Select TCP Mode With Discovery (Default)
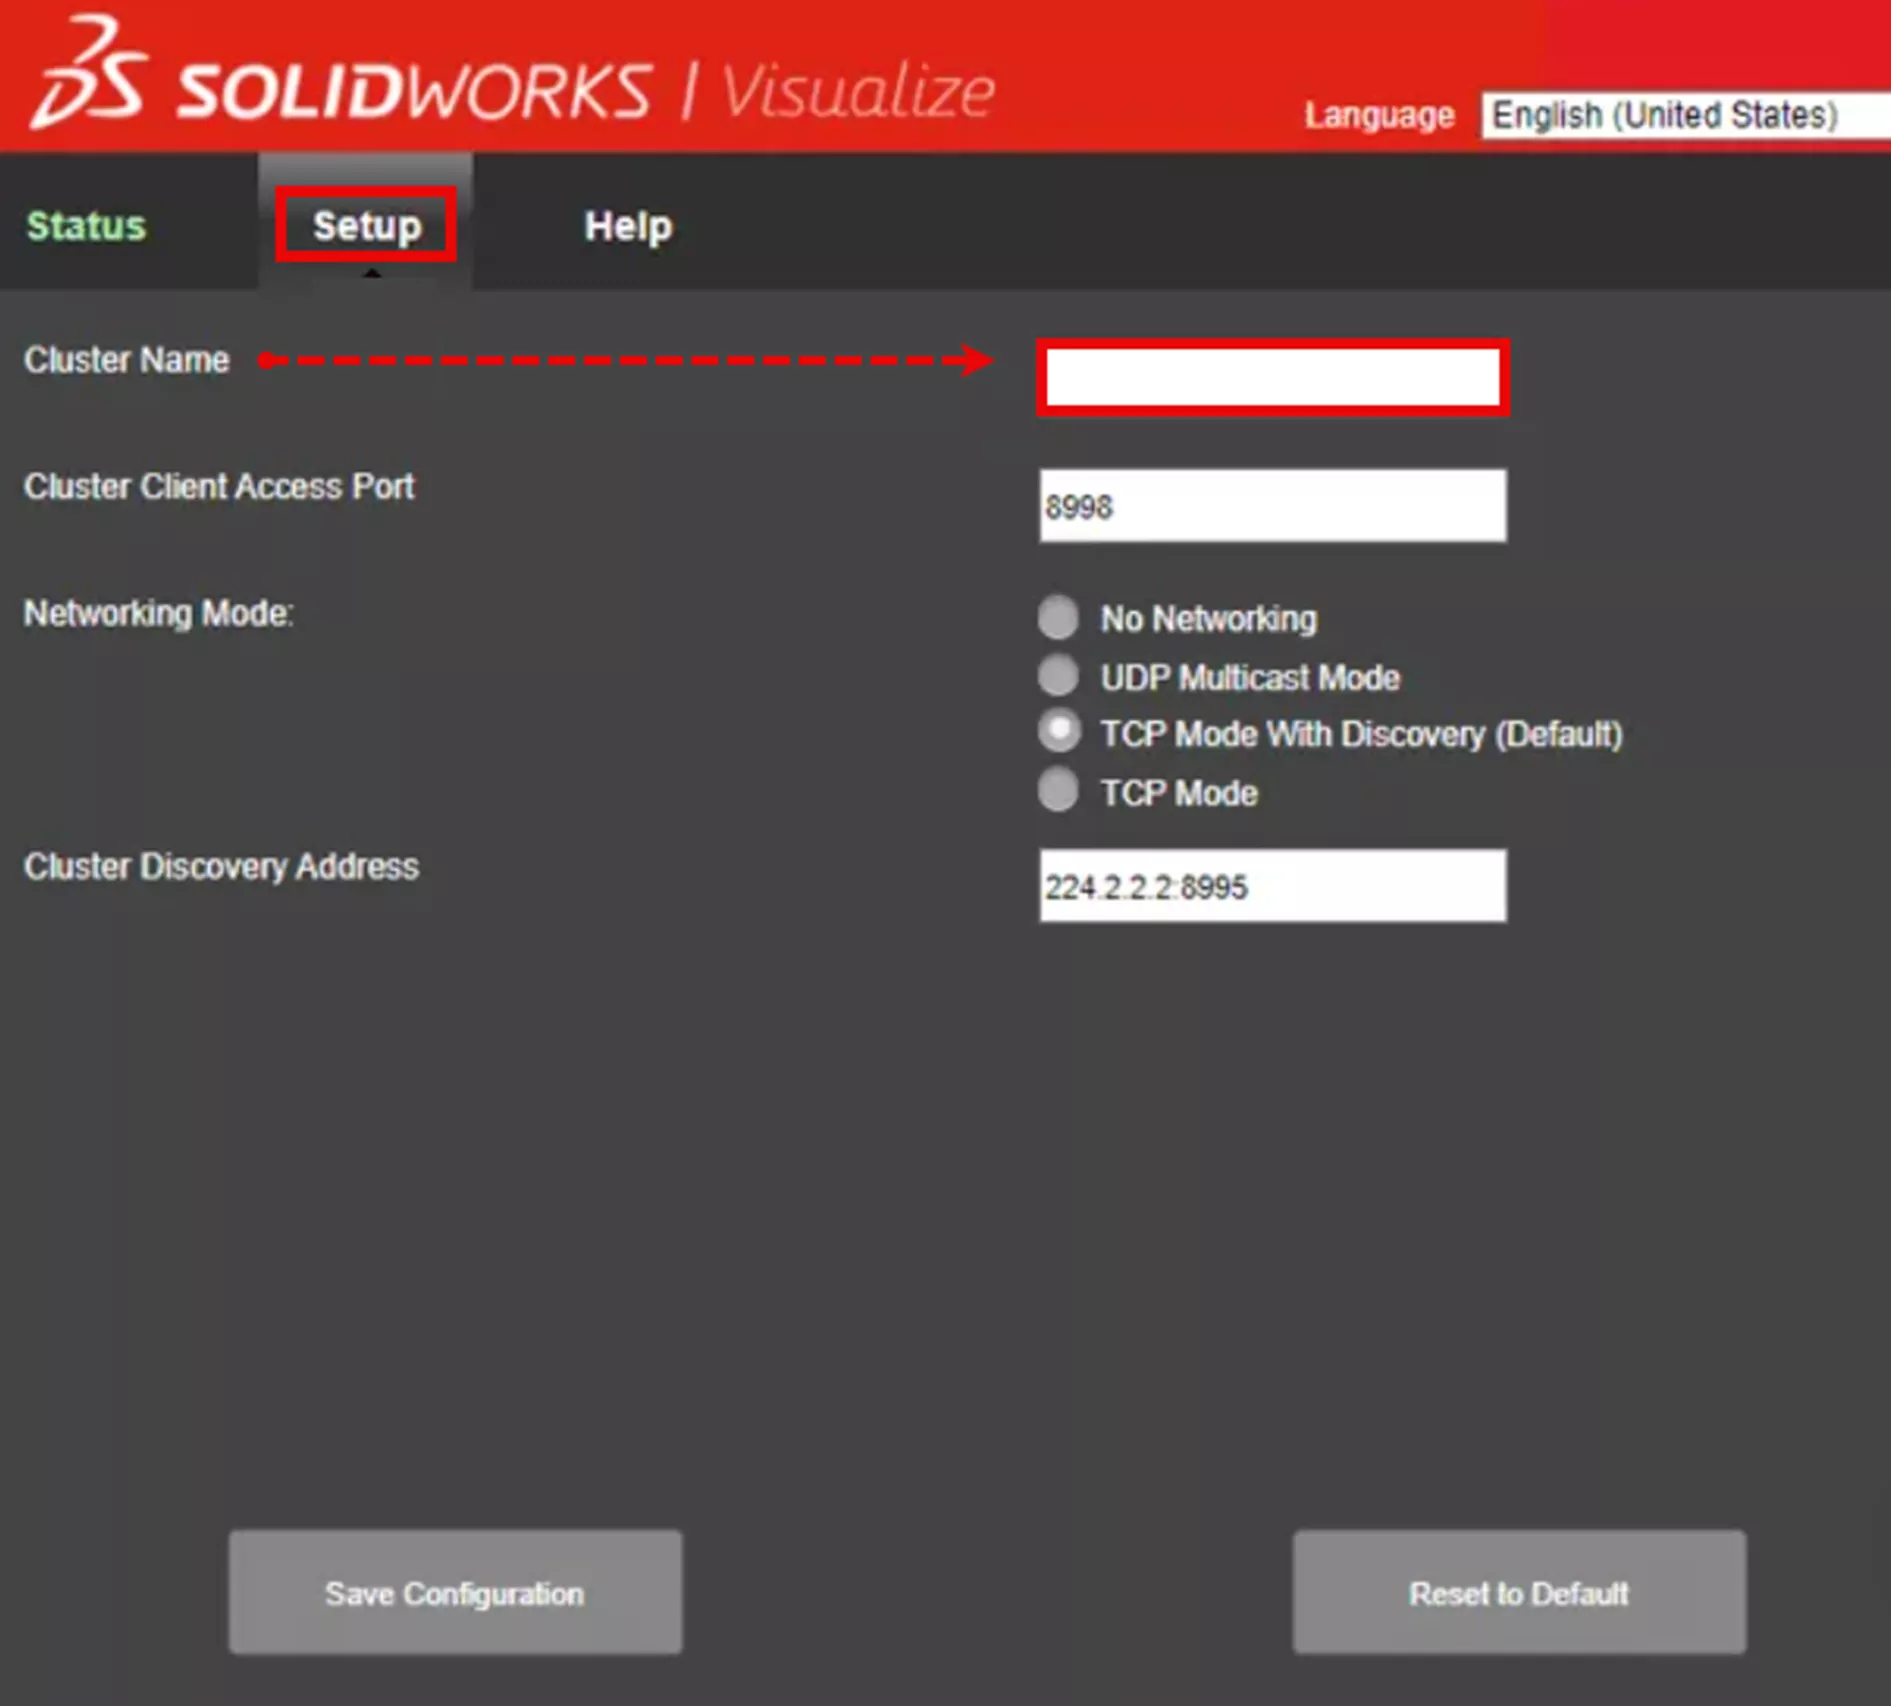Image resolution: width=1891 pixels, height=1706 pixels. tap(1058, 731)
